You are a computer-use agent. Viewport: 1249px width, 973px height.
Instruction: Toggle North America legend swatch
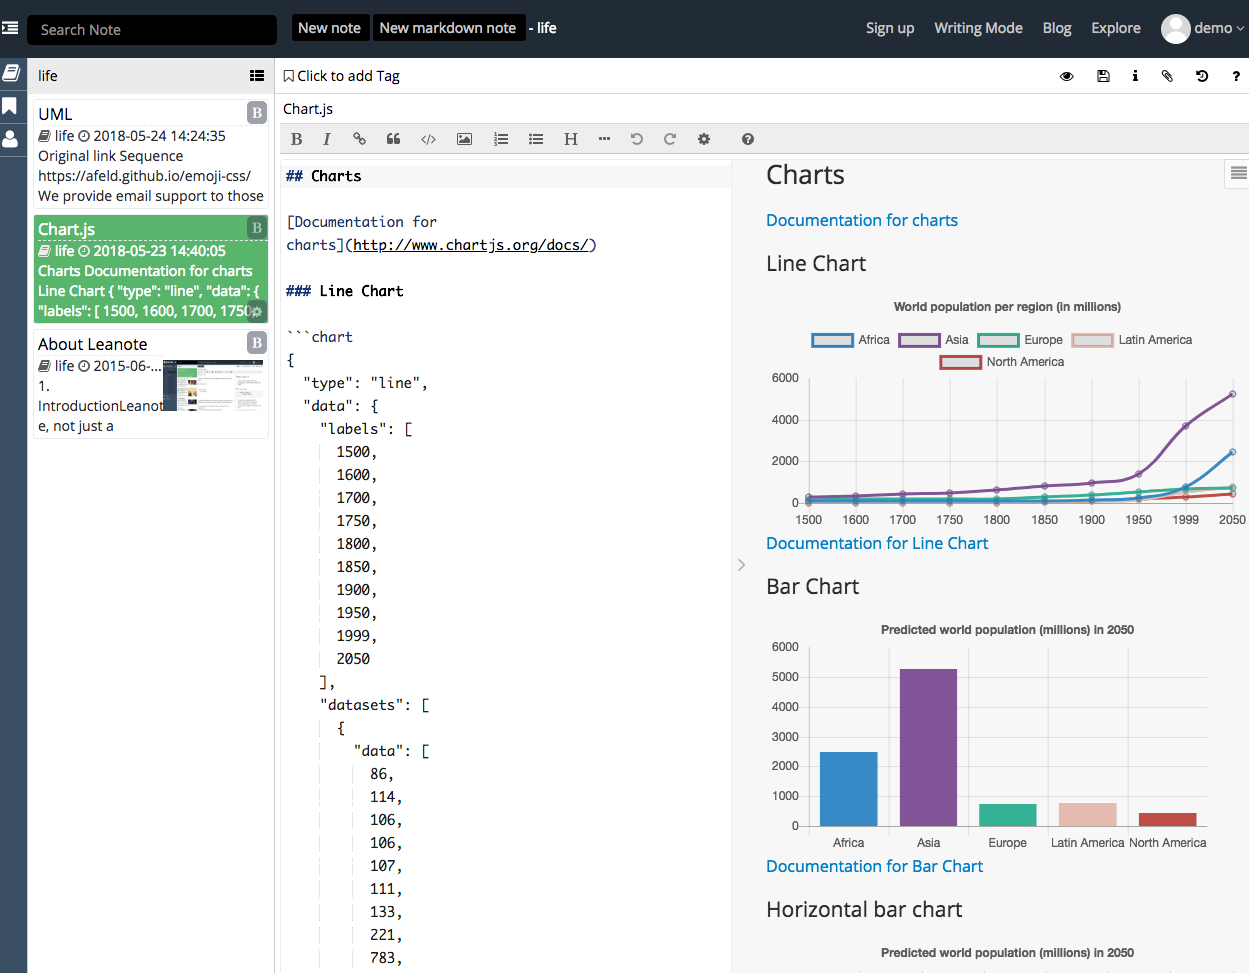point(960,362)
